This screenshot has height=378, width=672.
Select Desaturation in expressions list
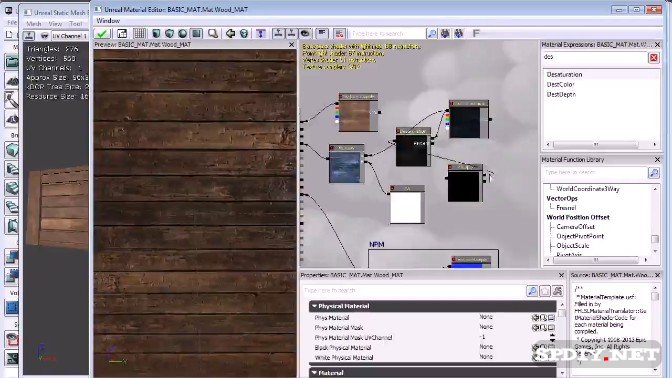(x=564, y=75)
